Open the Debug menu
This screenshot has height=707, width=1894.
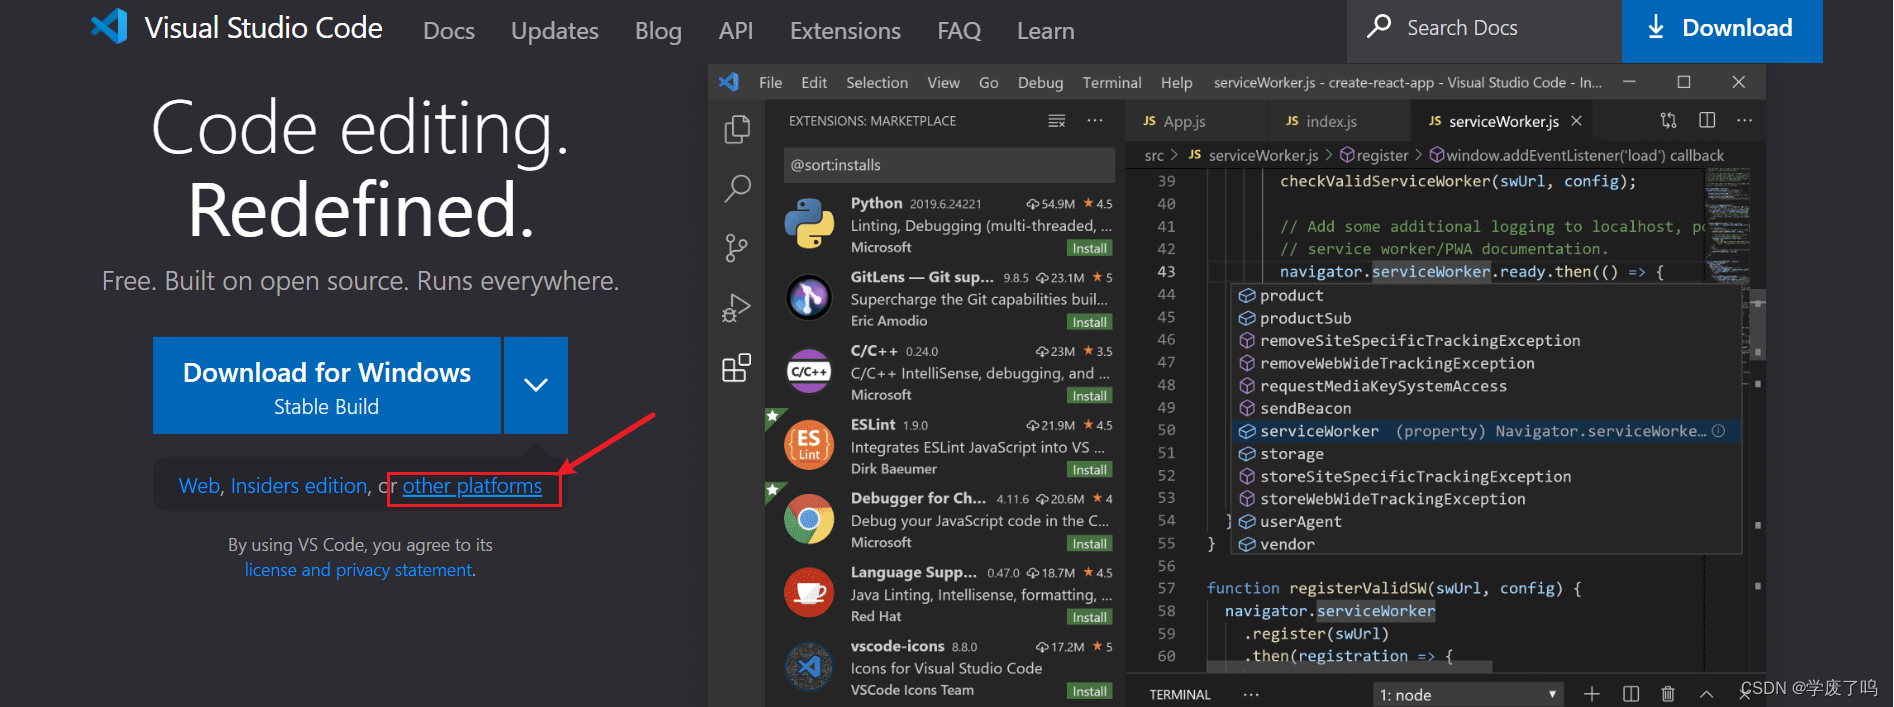coord(1040,82)
